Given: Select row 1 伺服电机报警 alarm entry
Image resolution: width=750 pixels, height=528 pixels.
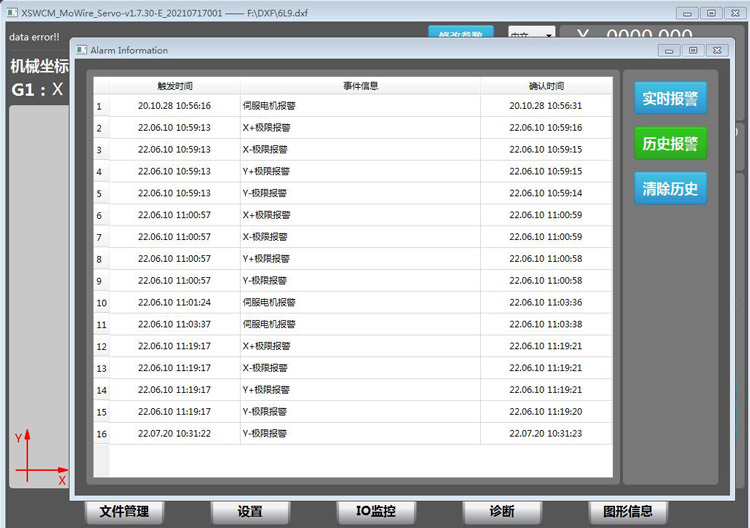Looking at the screenshot, I should tap(353, 106).
